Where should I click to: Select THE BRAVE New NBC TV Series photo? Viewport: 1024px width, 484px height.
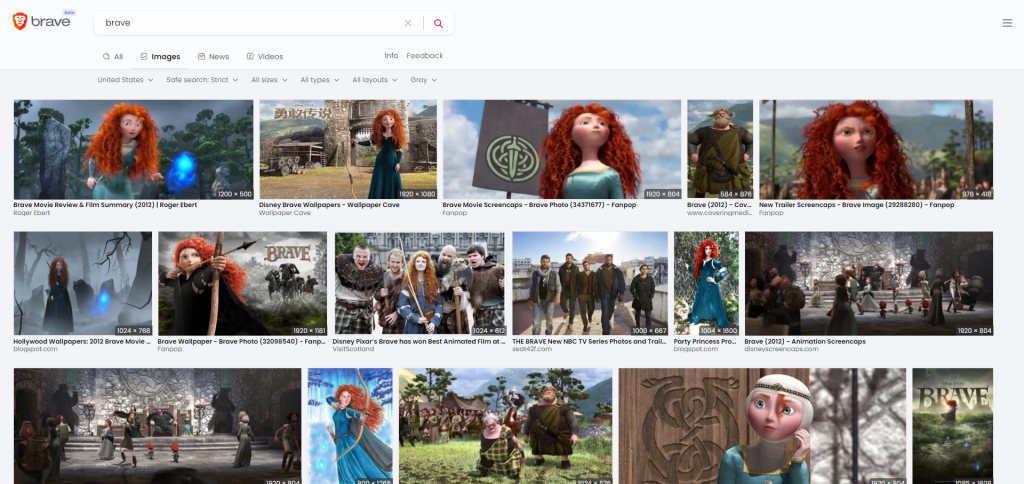coord(589,283)
